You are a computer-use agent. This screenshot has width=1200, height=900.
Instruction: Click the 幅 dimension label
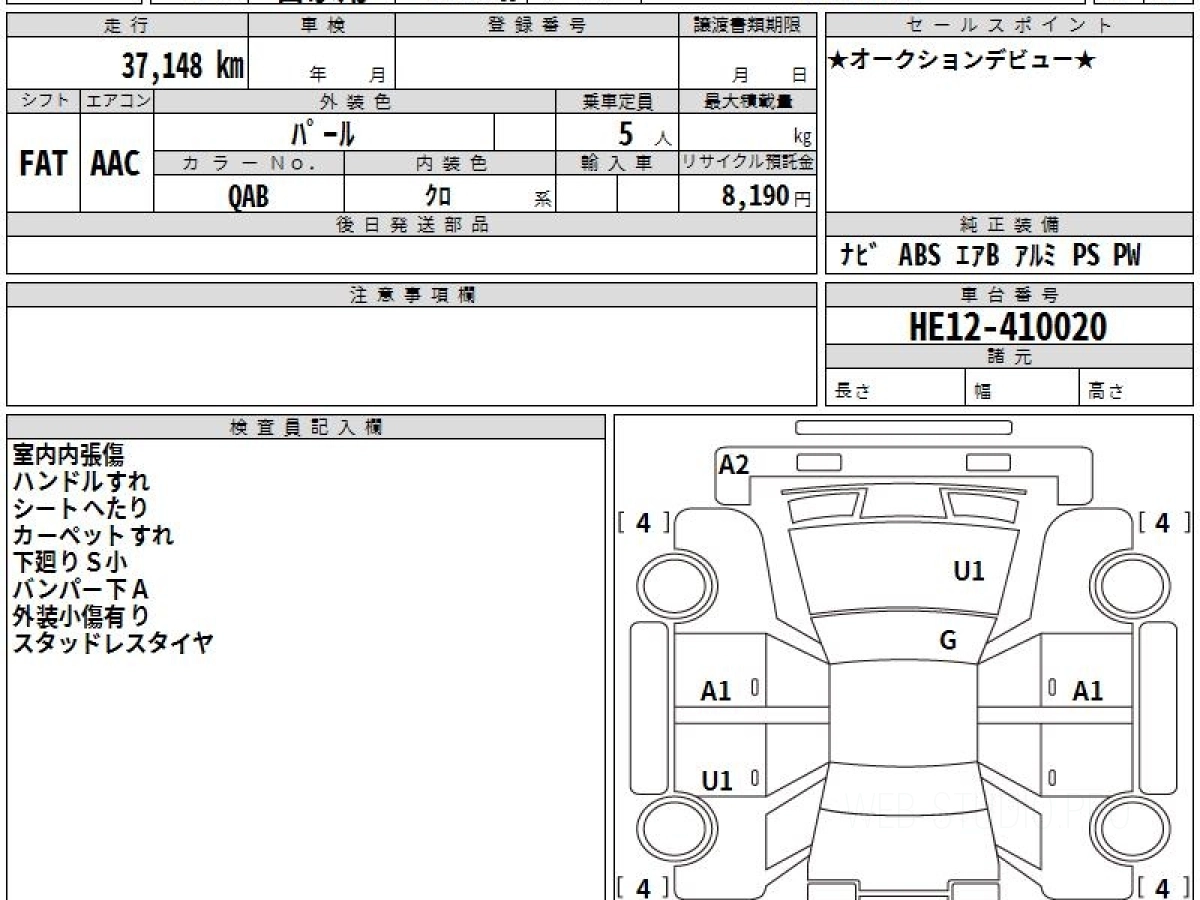point(982,392)
